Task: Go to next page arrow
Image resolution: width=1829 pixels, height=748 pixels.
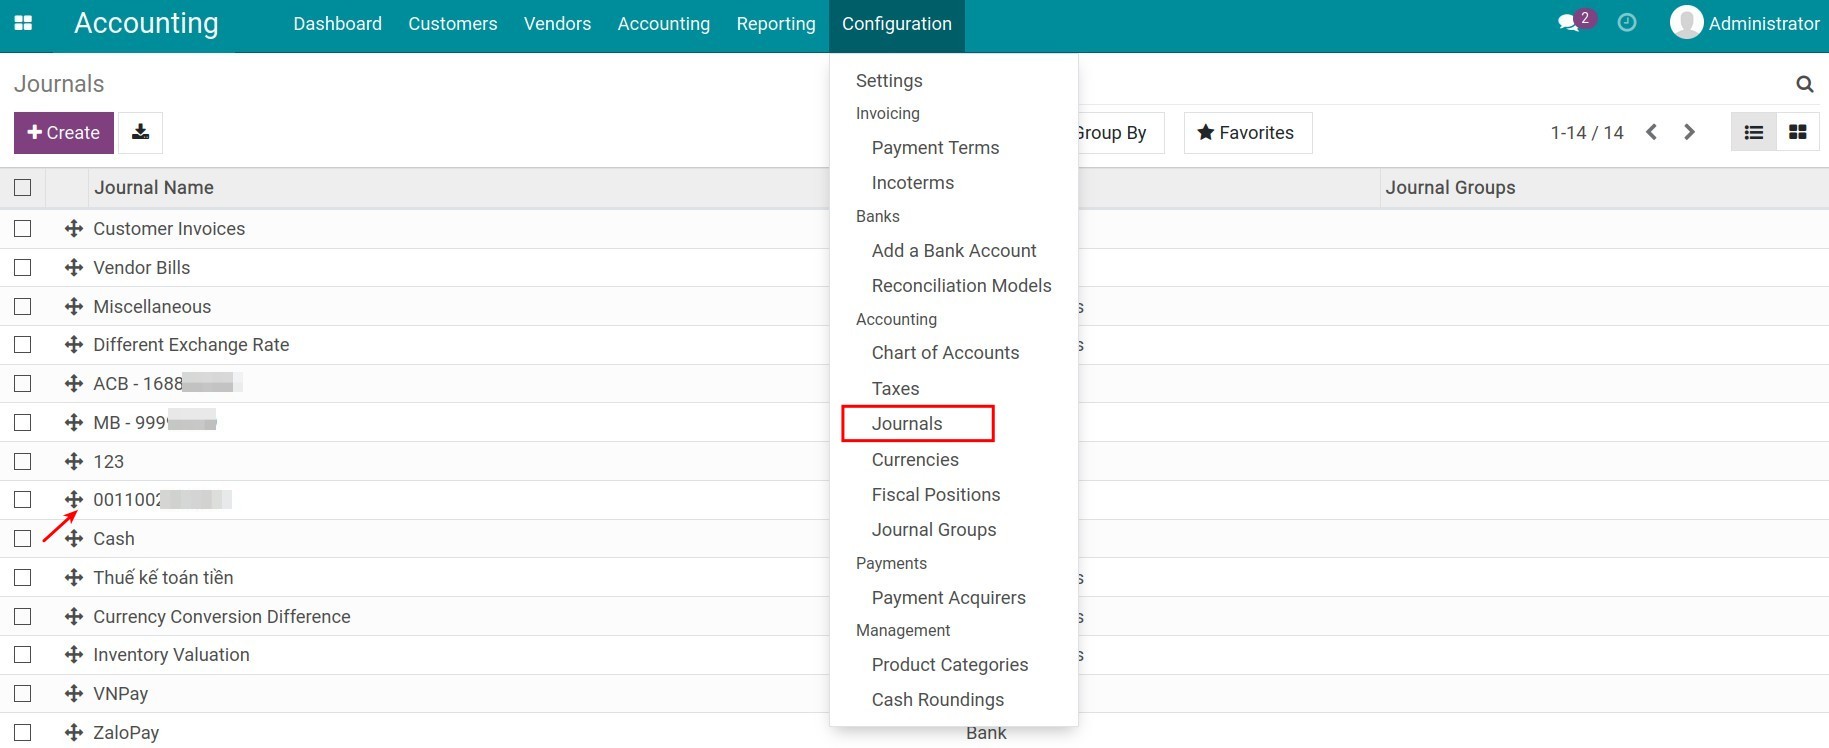Action: [1689, 133]
